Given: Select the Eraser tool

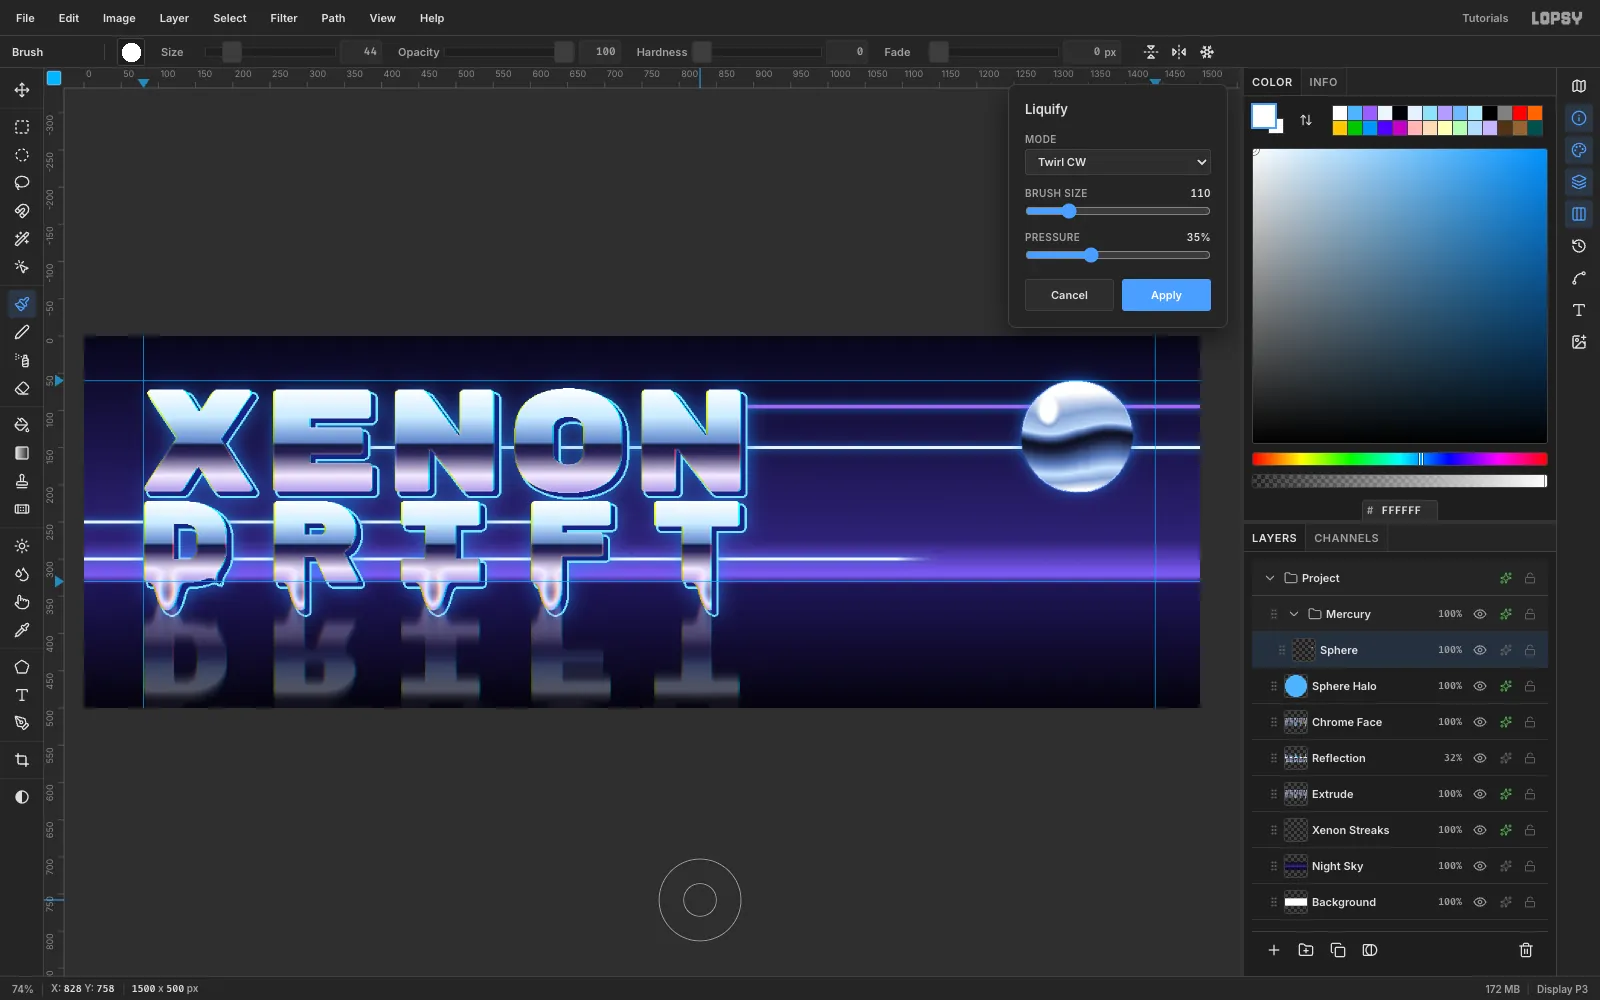Looking at the screenshot, I should [22, 388].
